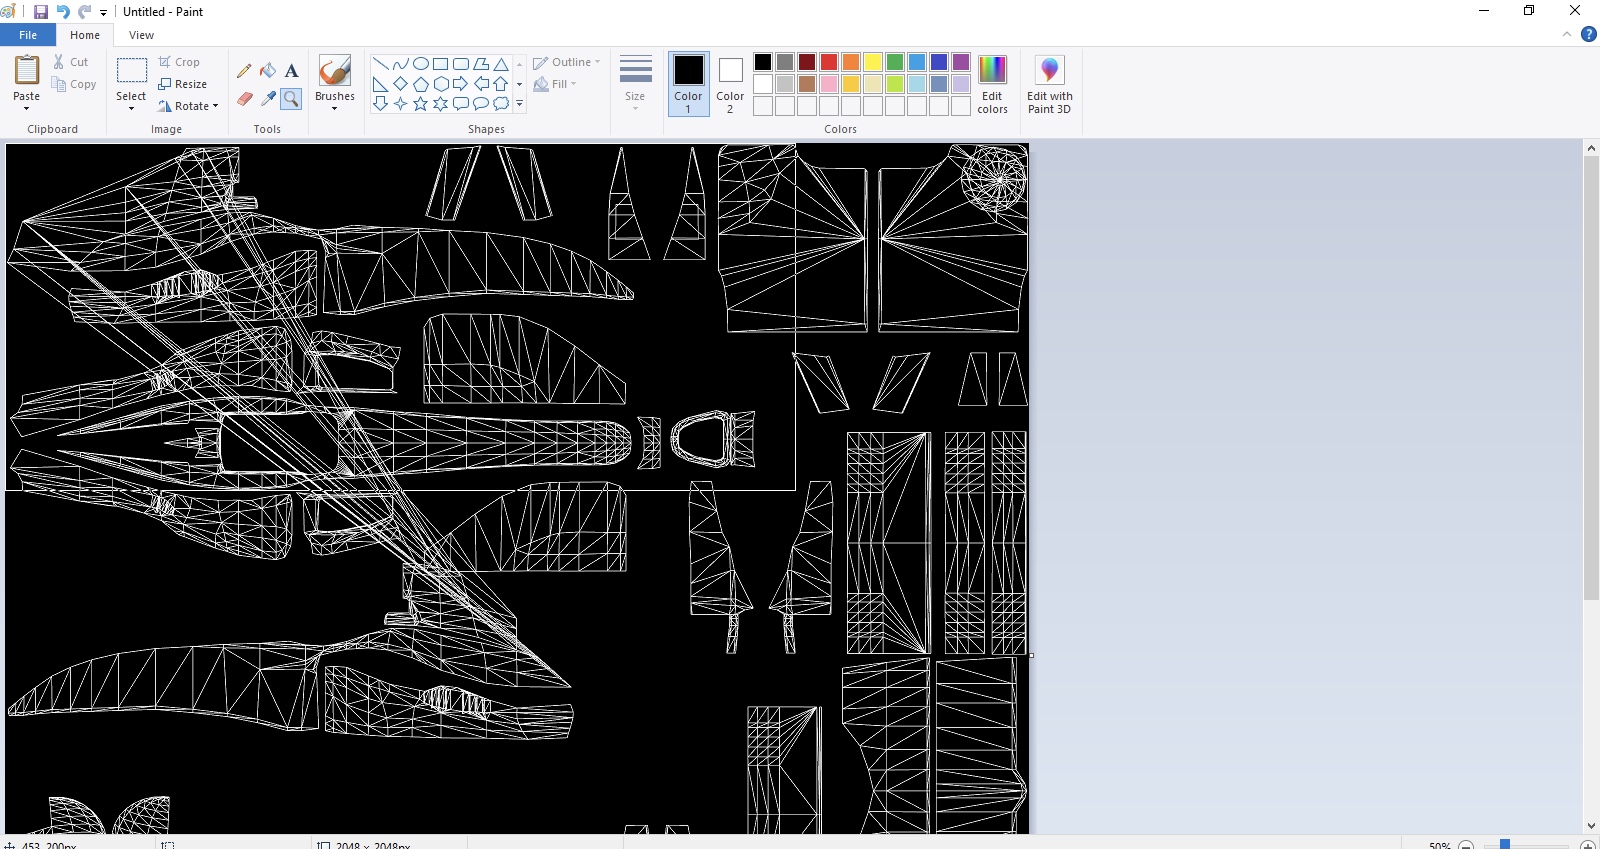Pick the red color swatch
The width and height of the screenshot is (1600, 849).
click(x=829, y=62)
